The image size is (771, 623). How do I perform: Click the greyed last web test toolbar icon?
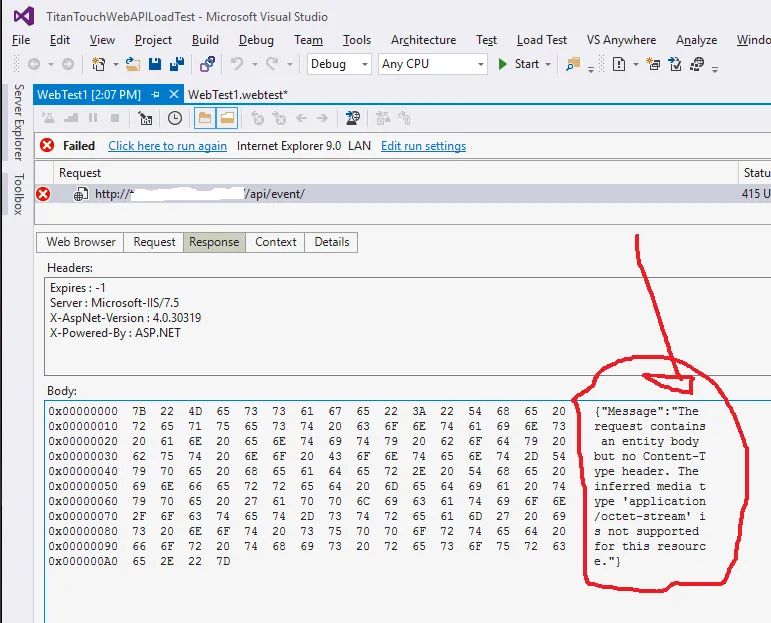[404, 118]
